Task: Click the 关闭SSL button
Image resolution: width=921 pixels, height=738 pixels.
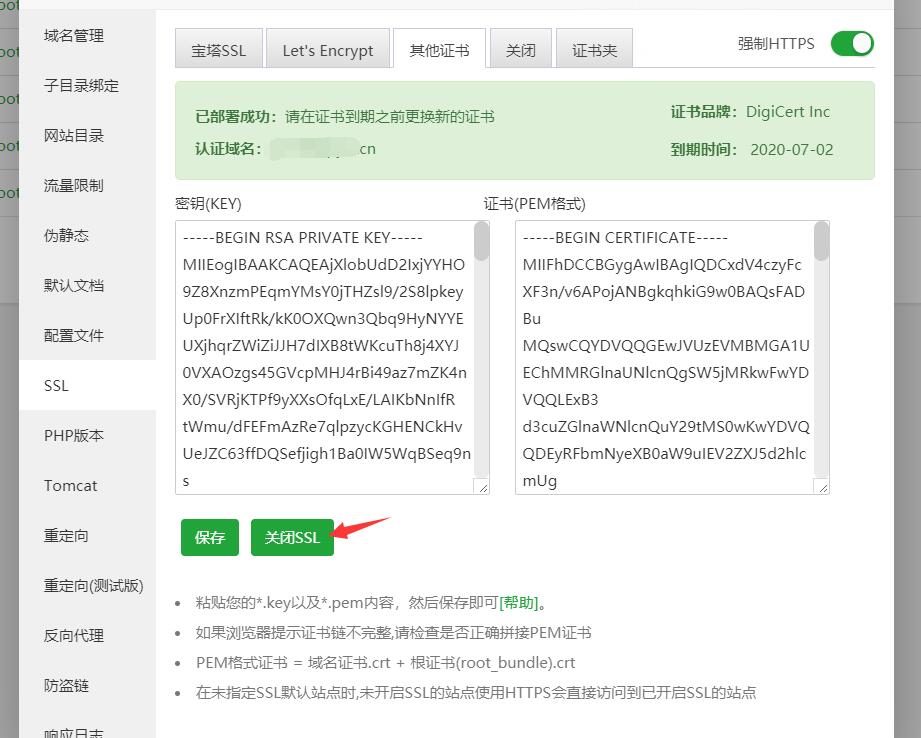Action: pyautogui.click(x=292, y=537)
